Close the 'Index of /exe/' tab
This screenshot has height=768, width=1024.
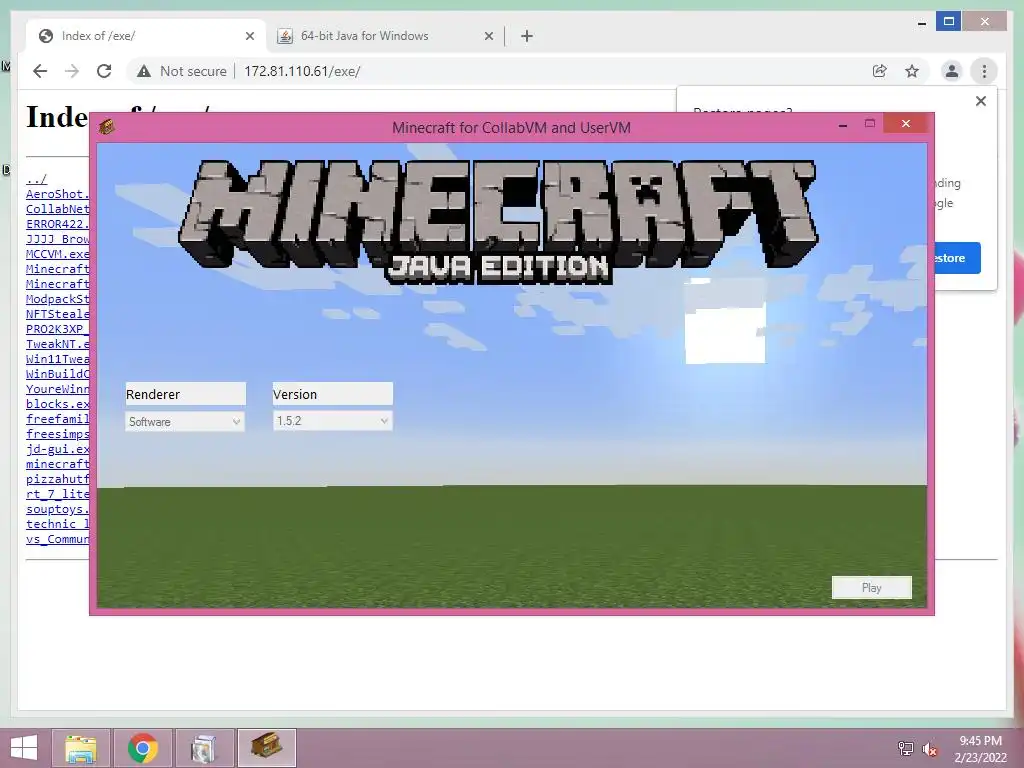coord(249,36)
